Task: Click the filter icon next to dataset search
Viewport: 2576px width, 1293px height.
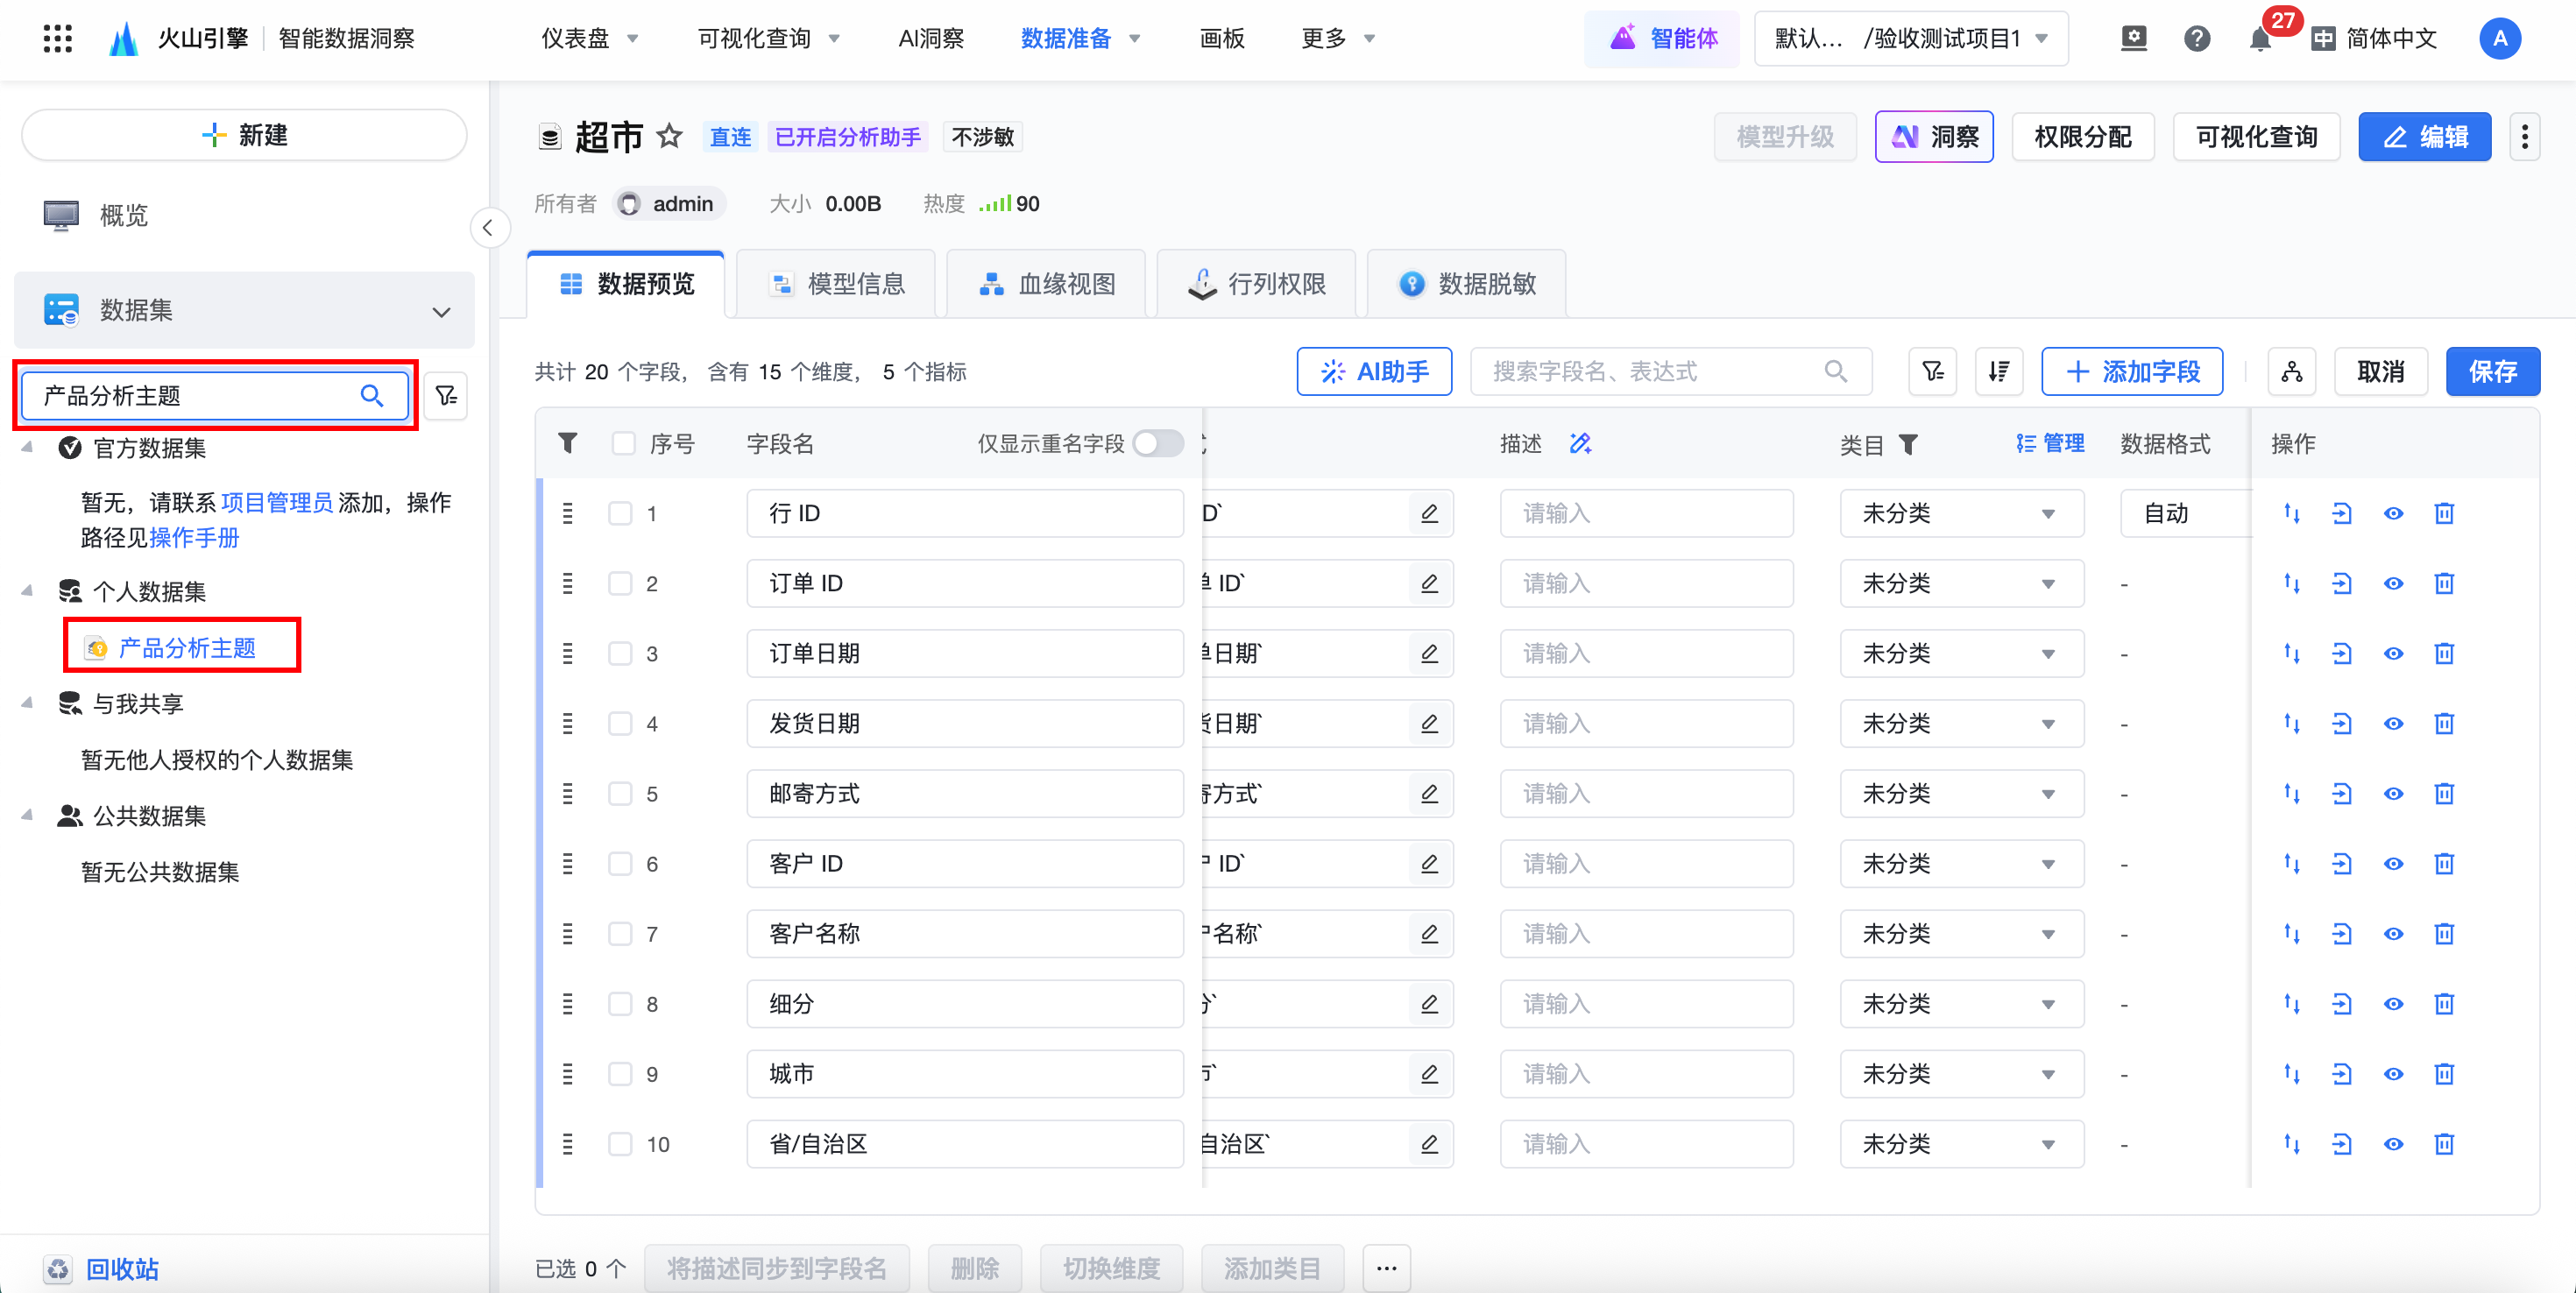Action: 446,396
